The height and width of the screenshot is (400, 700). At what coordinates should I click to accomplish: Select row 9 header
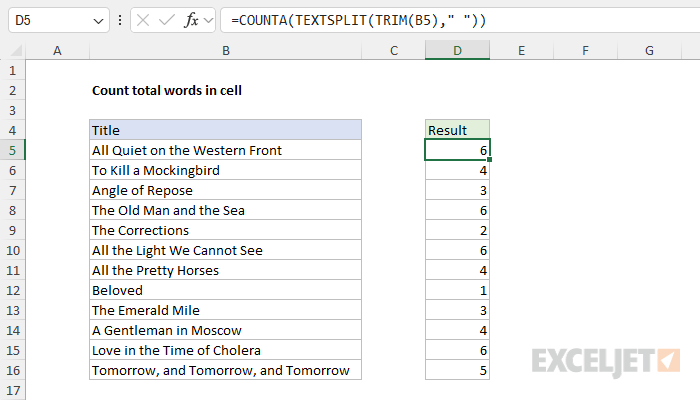click(x=12, y=230)
